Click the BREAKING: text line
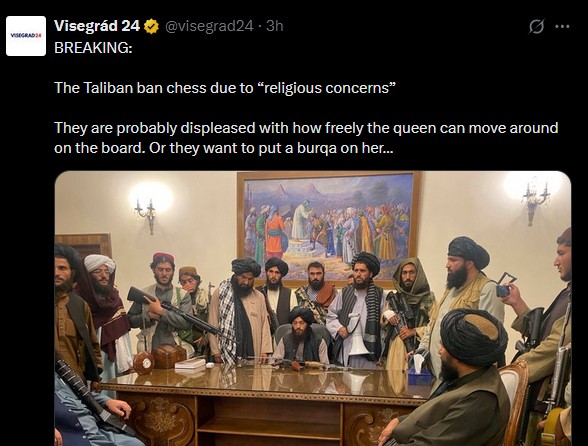Viewport: 588px width, 446px height. click(93, 48)
